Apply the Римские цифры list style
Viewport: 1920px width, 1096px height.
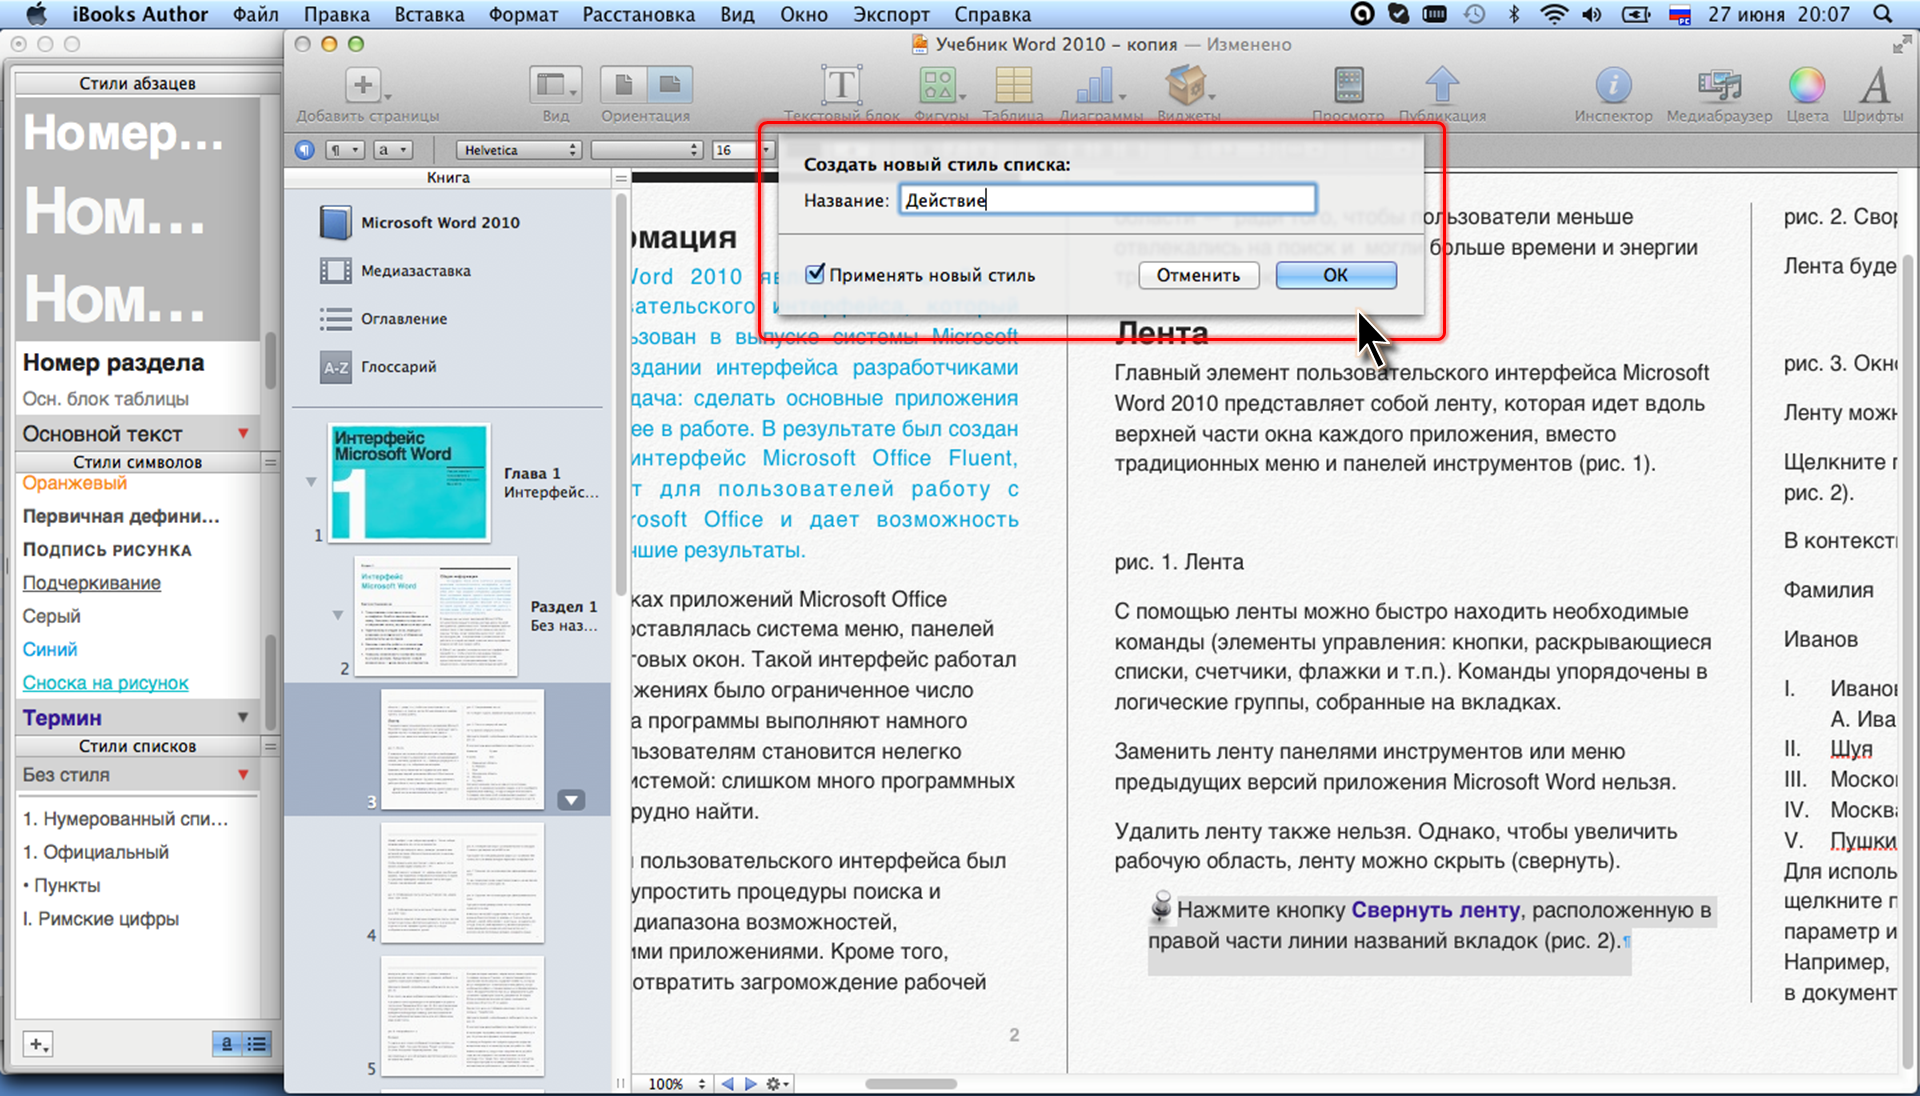(101, 919)
